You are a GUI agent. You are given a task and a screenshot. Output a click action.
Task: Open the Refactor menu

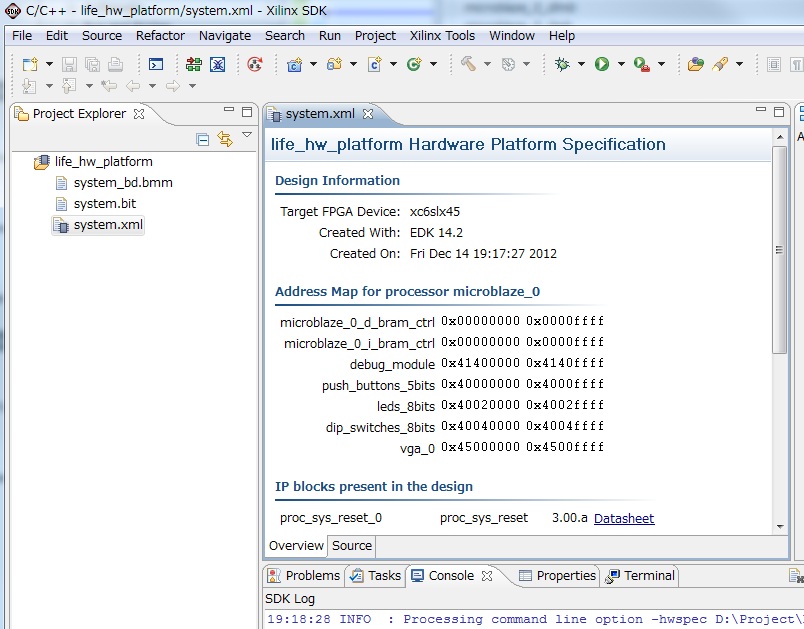[160, 35]
